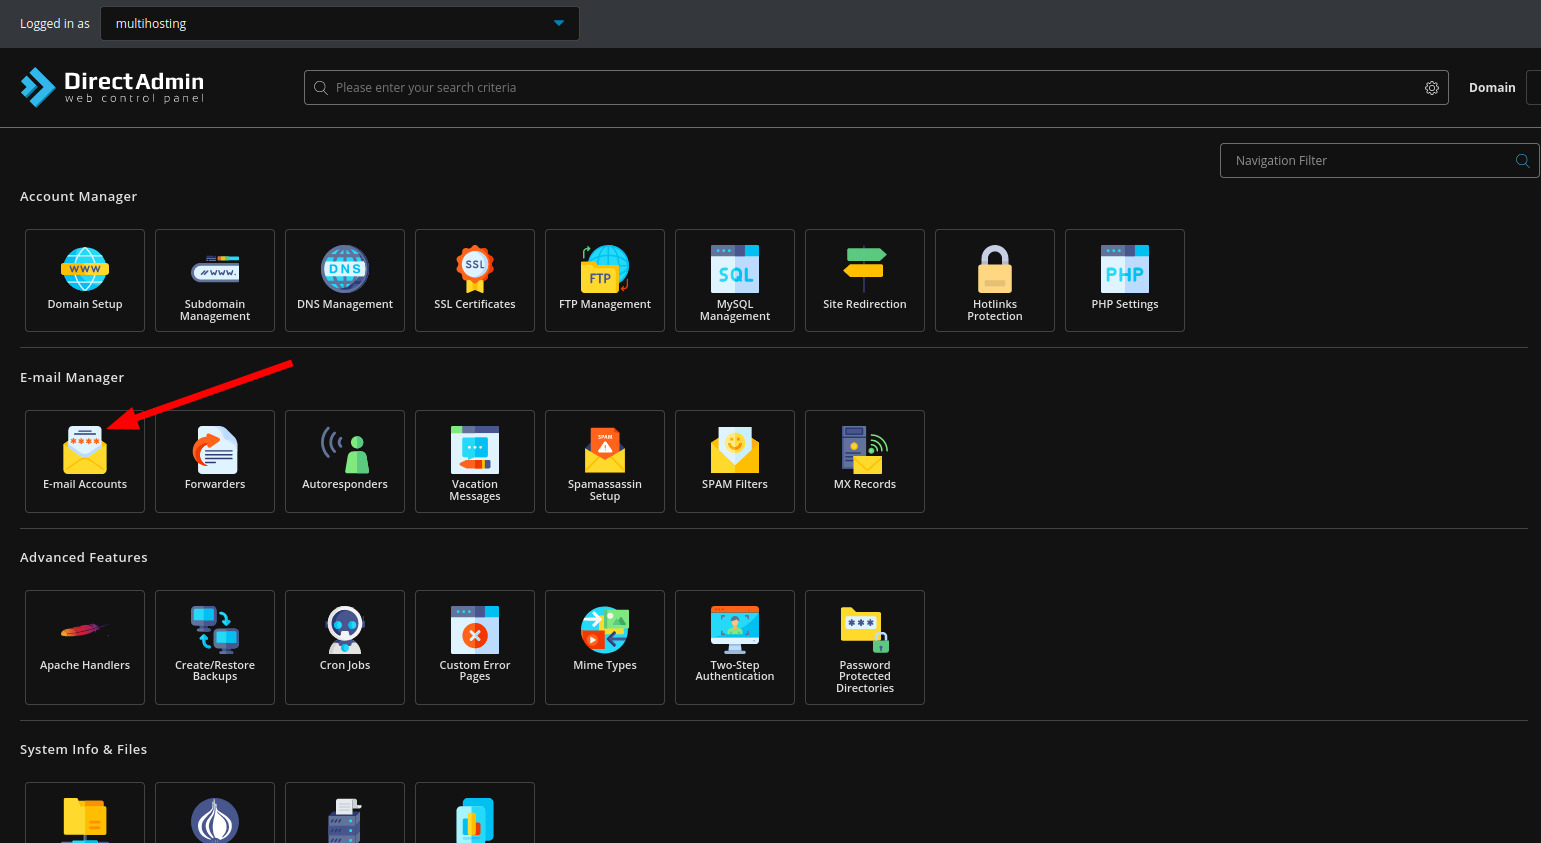This screenshot has width=1541, height=843.
Task: Open Spamassassin Setup
Action: pos(605,461)
